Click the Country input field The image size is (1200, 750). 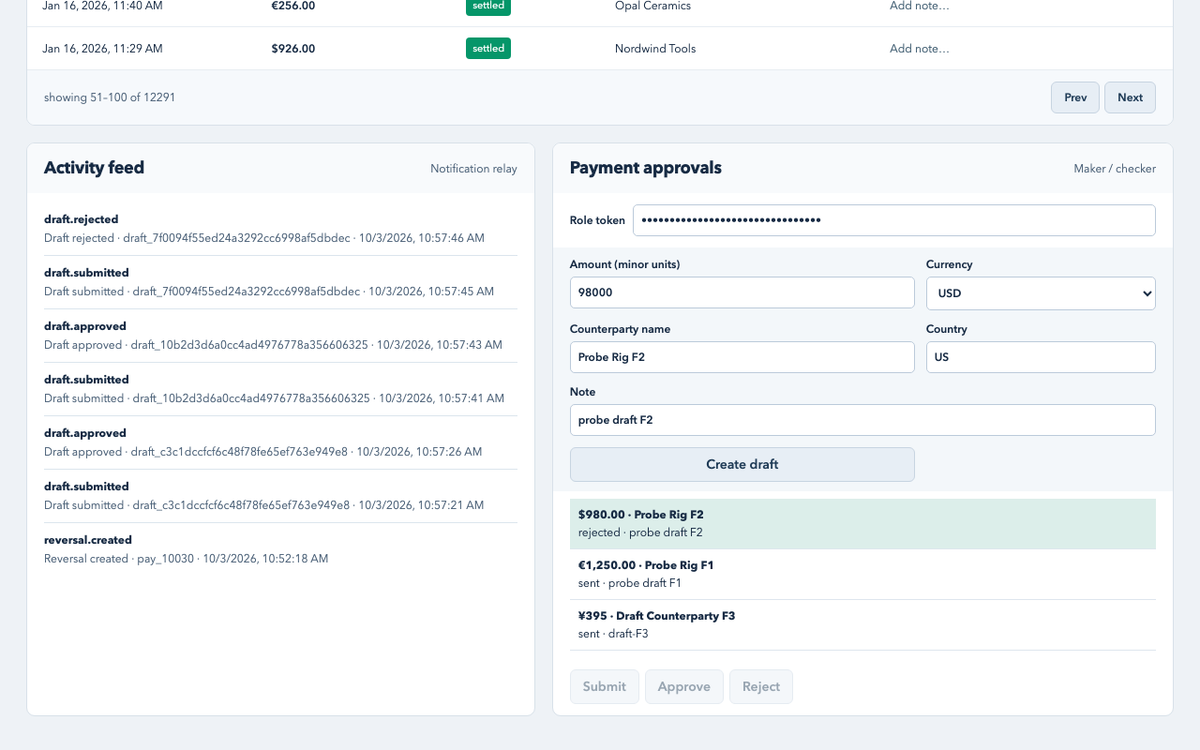[x=1041, y=357]
